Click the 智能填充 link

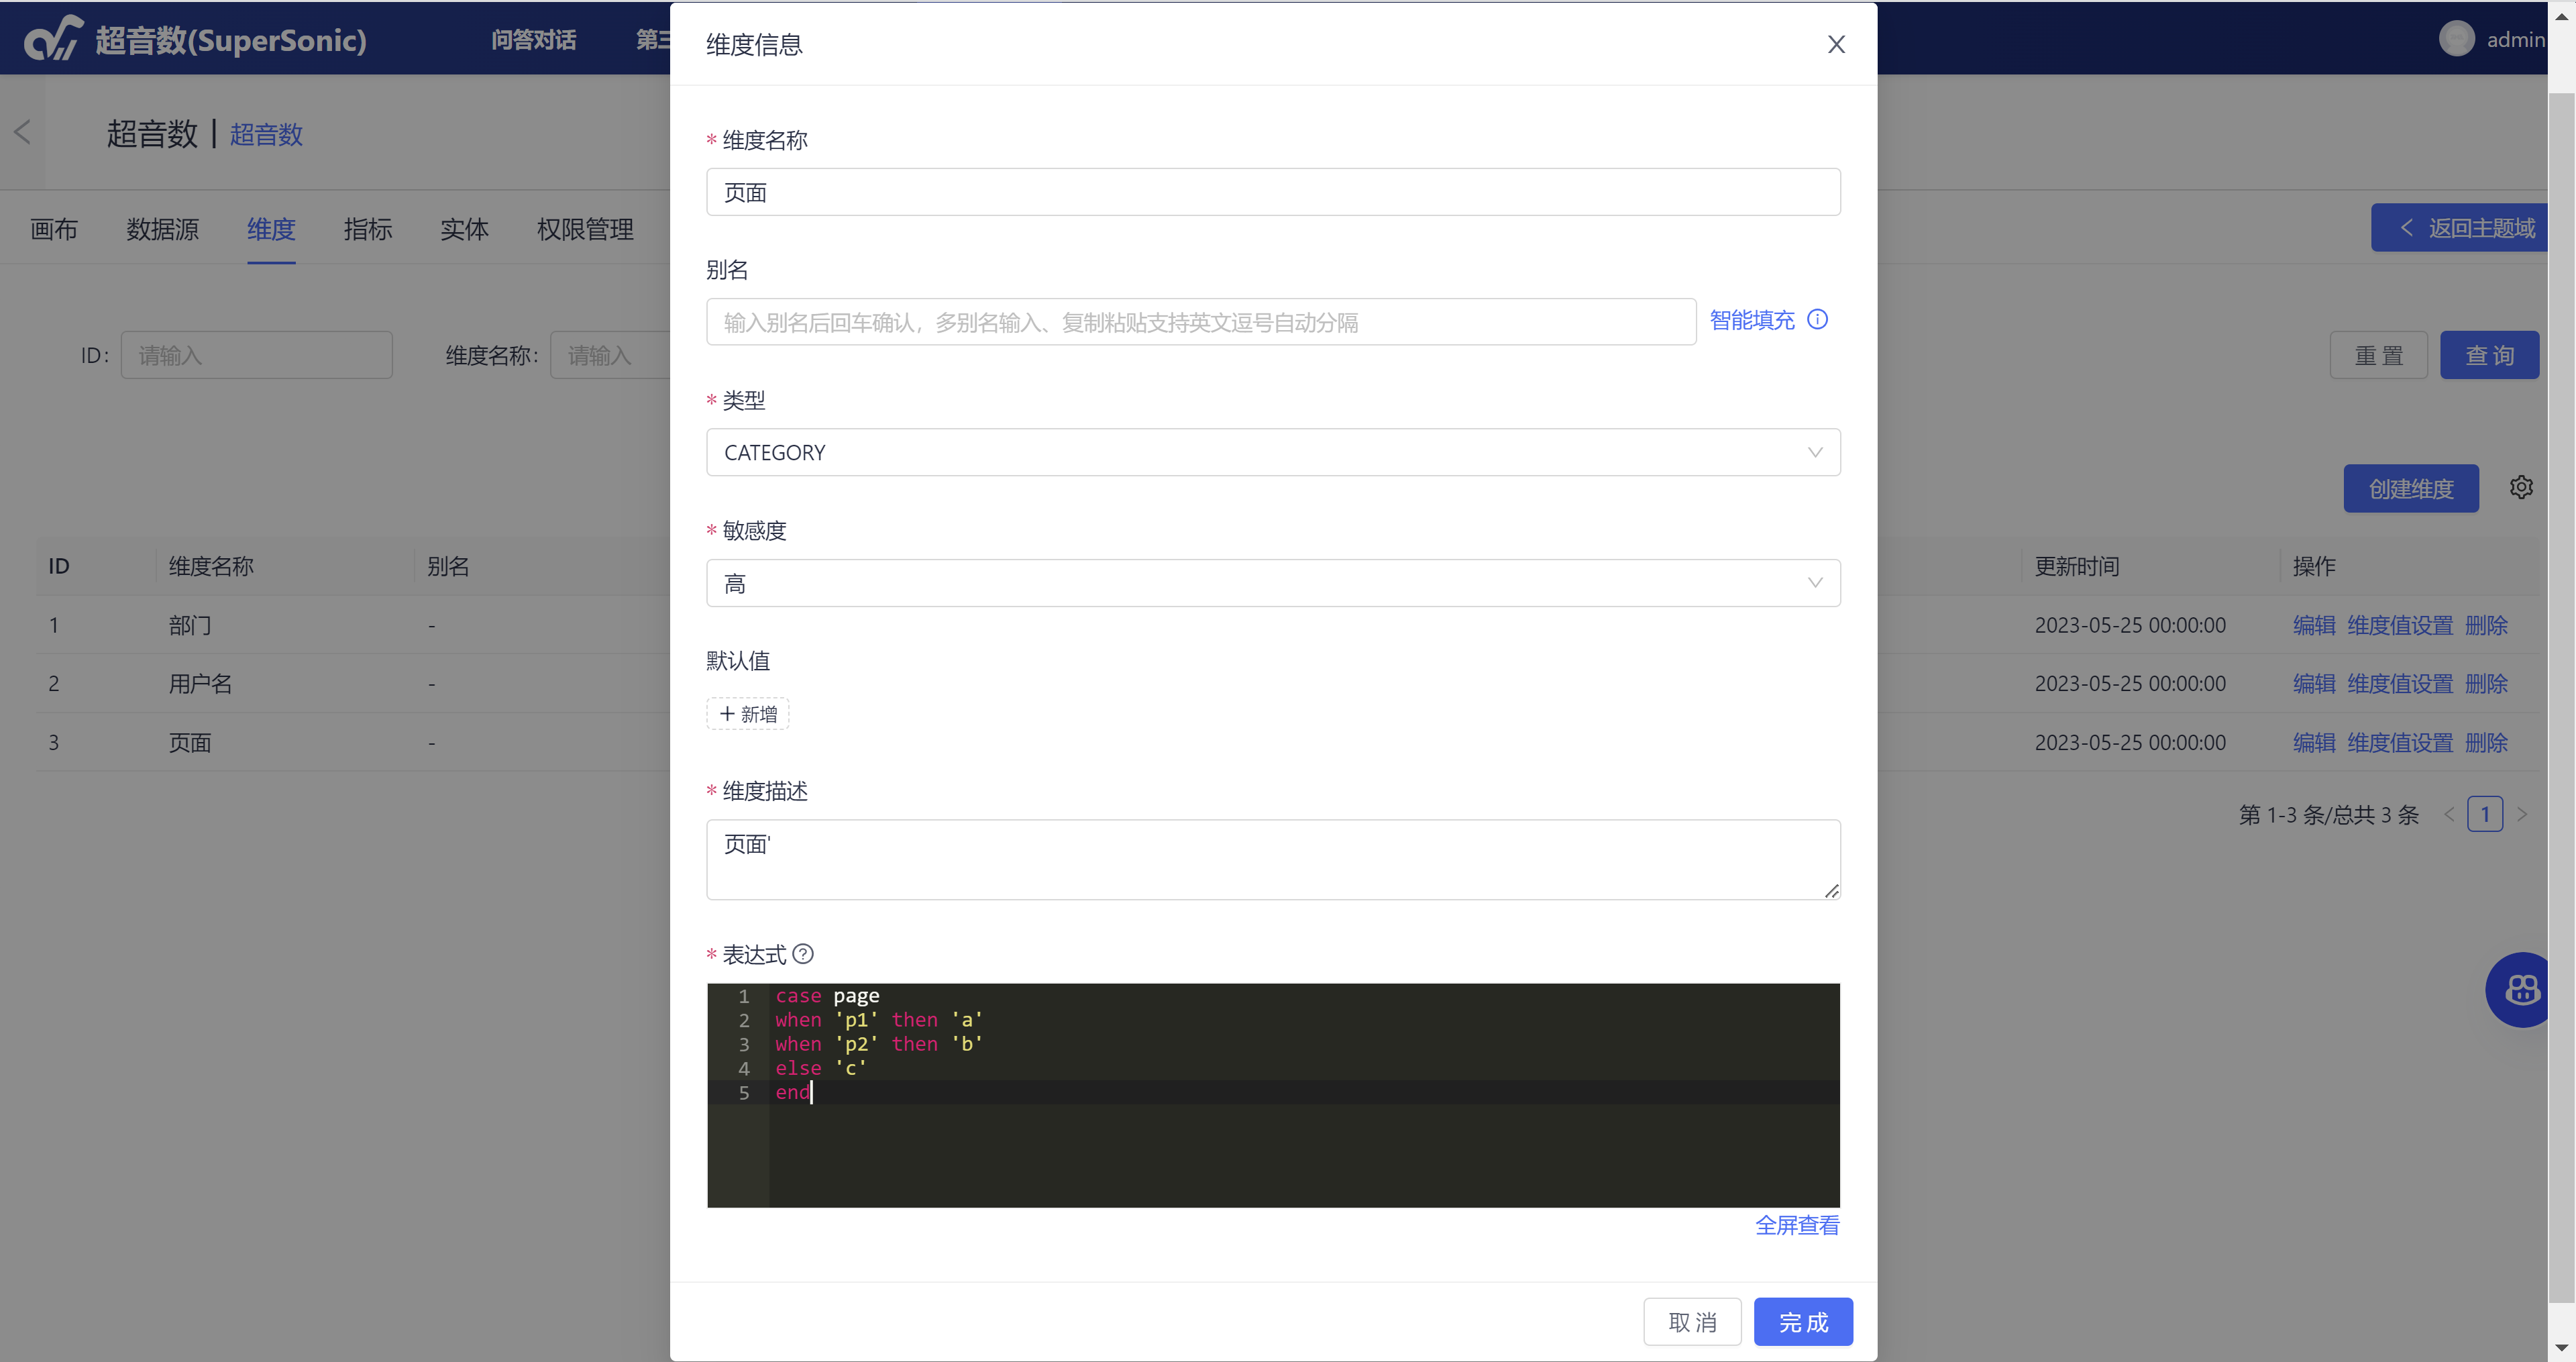coord(1751,320)
